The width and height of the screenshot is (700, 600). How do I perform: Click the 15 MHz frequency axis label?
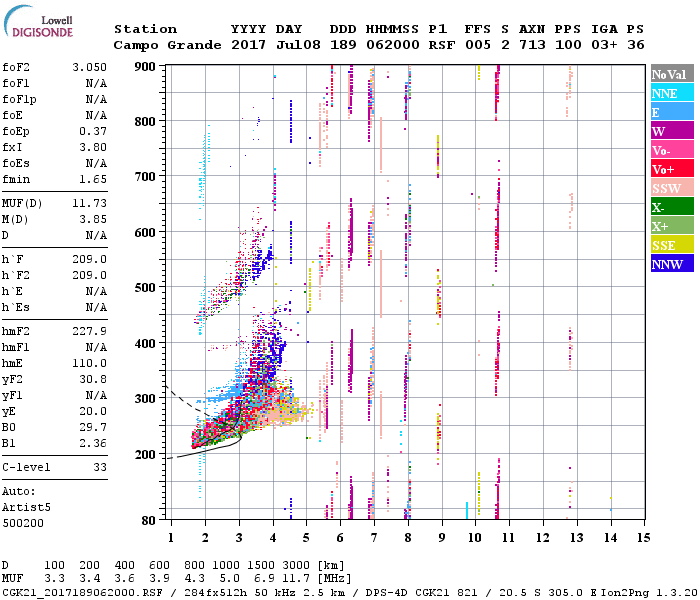tap(643, 538)
